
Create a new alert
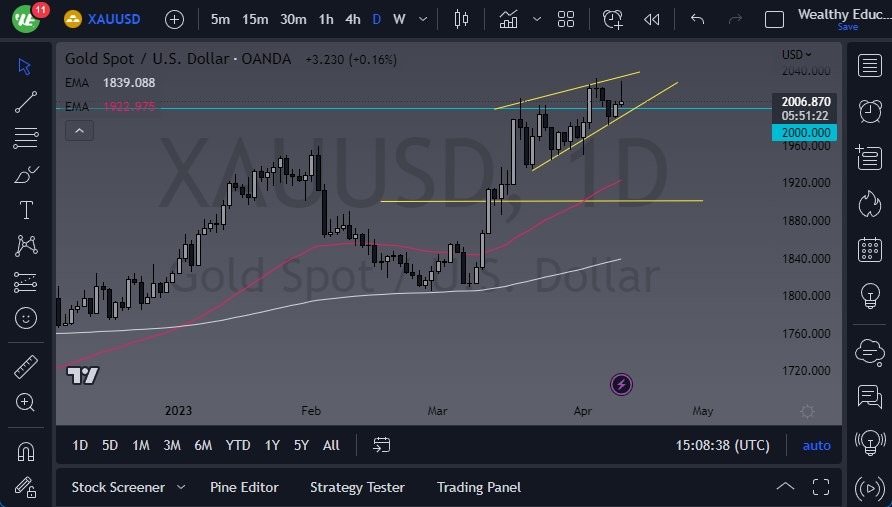[x=613, y=19]
